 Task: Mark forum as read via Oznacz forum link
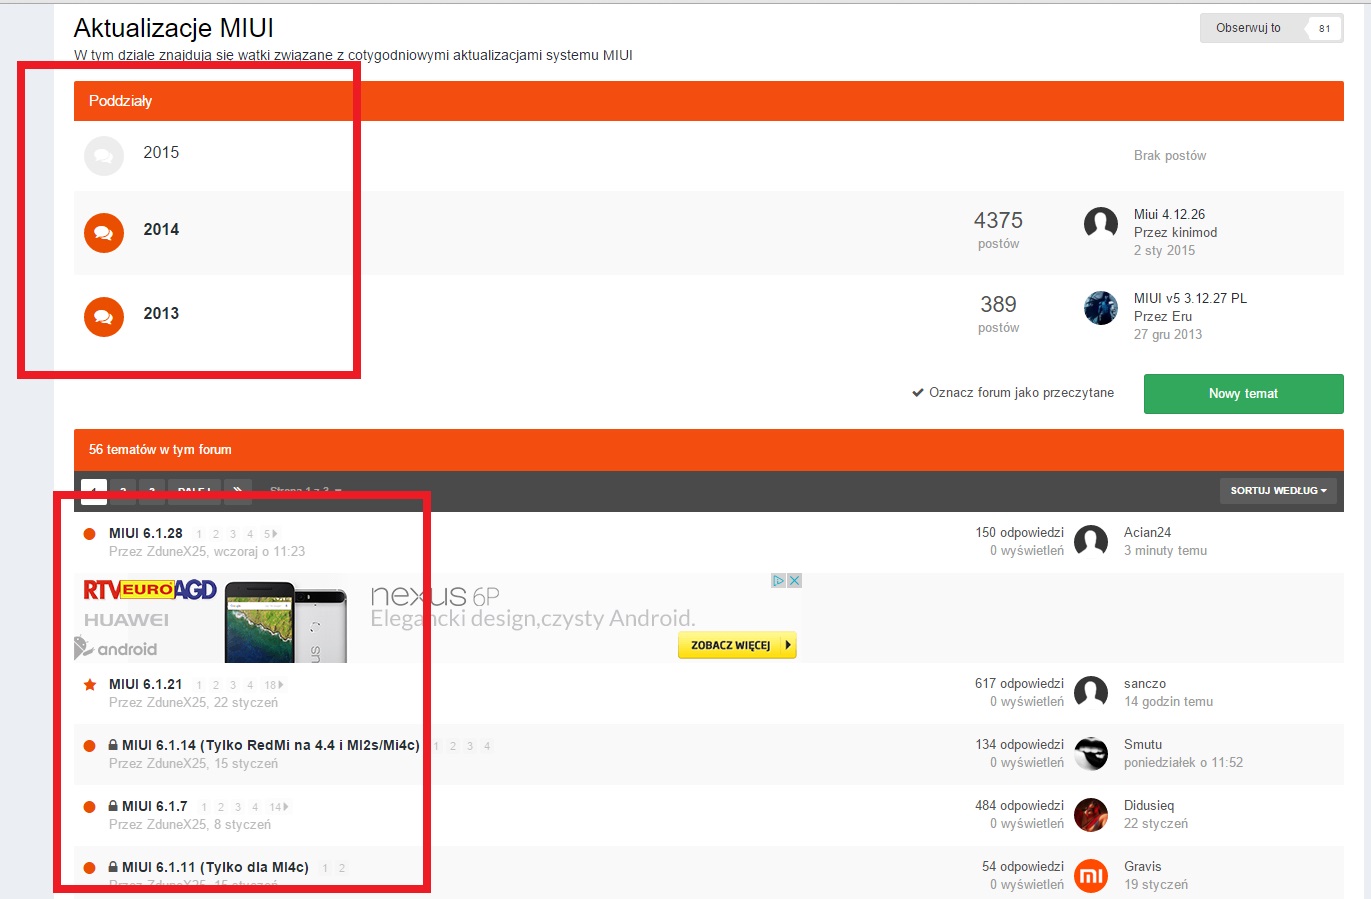(1012, 393)
